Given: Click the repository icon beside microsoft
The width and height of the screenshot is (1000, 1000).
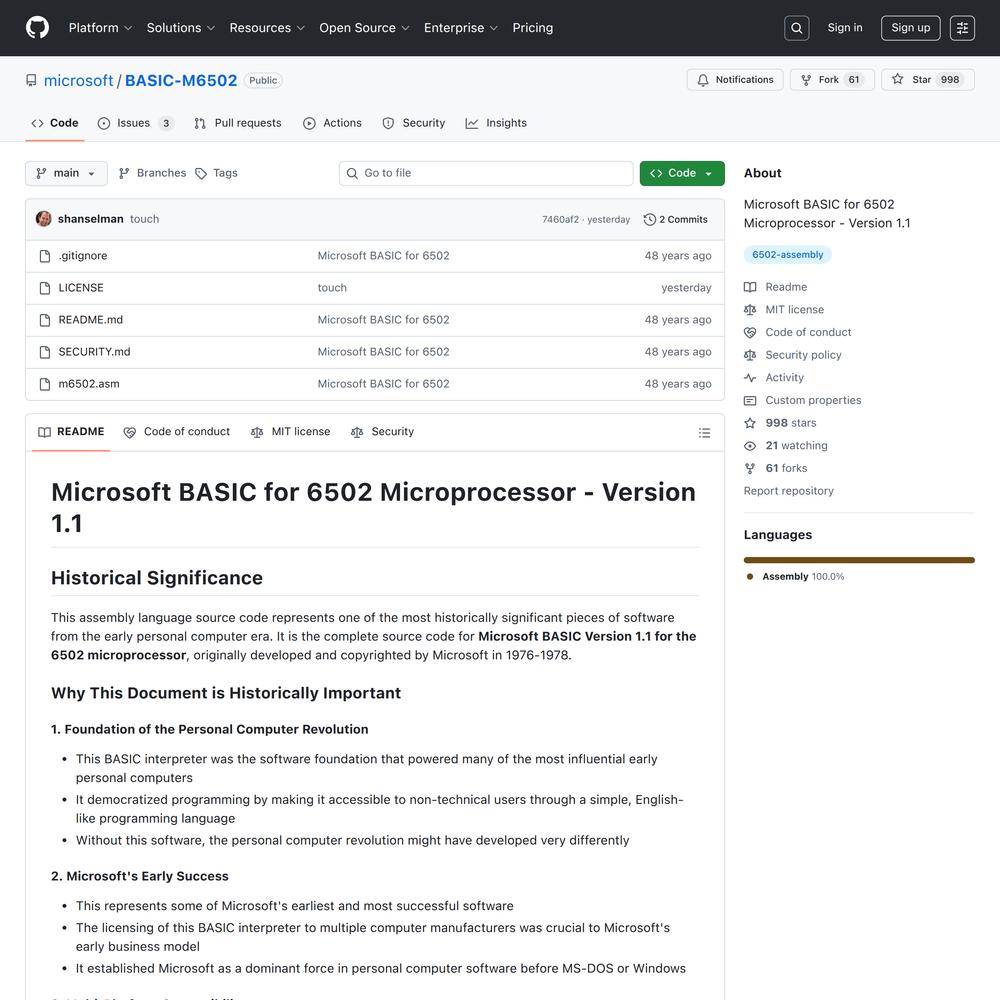Looking at the screenshot, I should click(31, 80).
